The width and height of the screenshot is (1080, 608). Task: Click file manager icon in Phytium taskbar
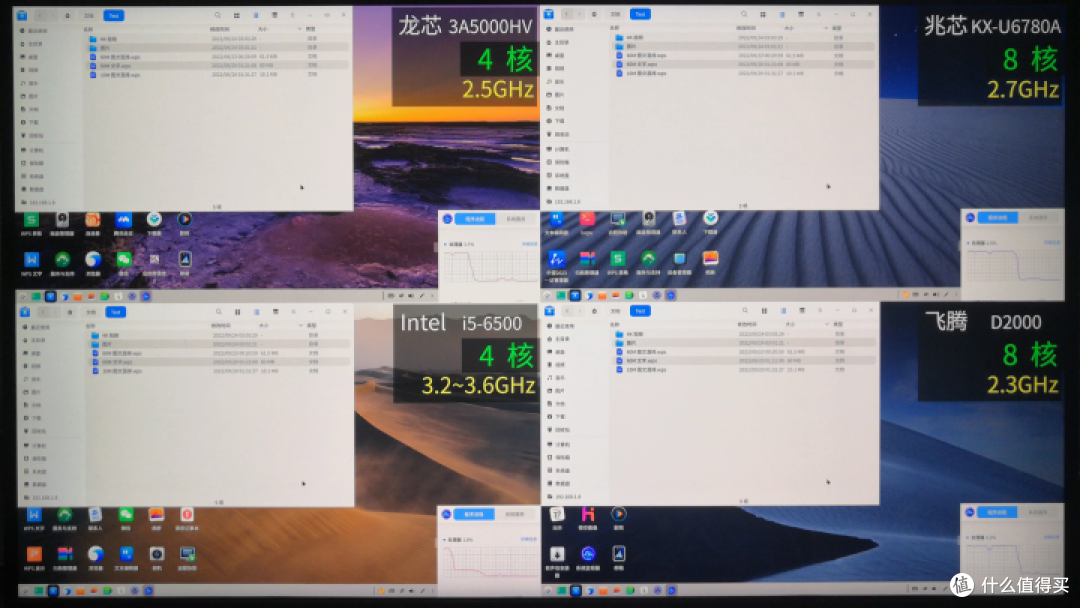(575, 591)
